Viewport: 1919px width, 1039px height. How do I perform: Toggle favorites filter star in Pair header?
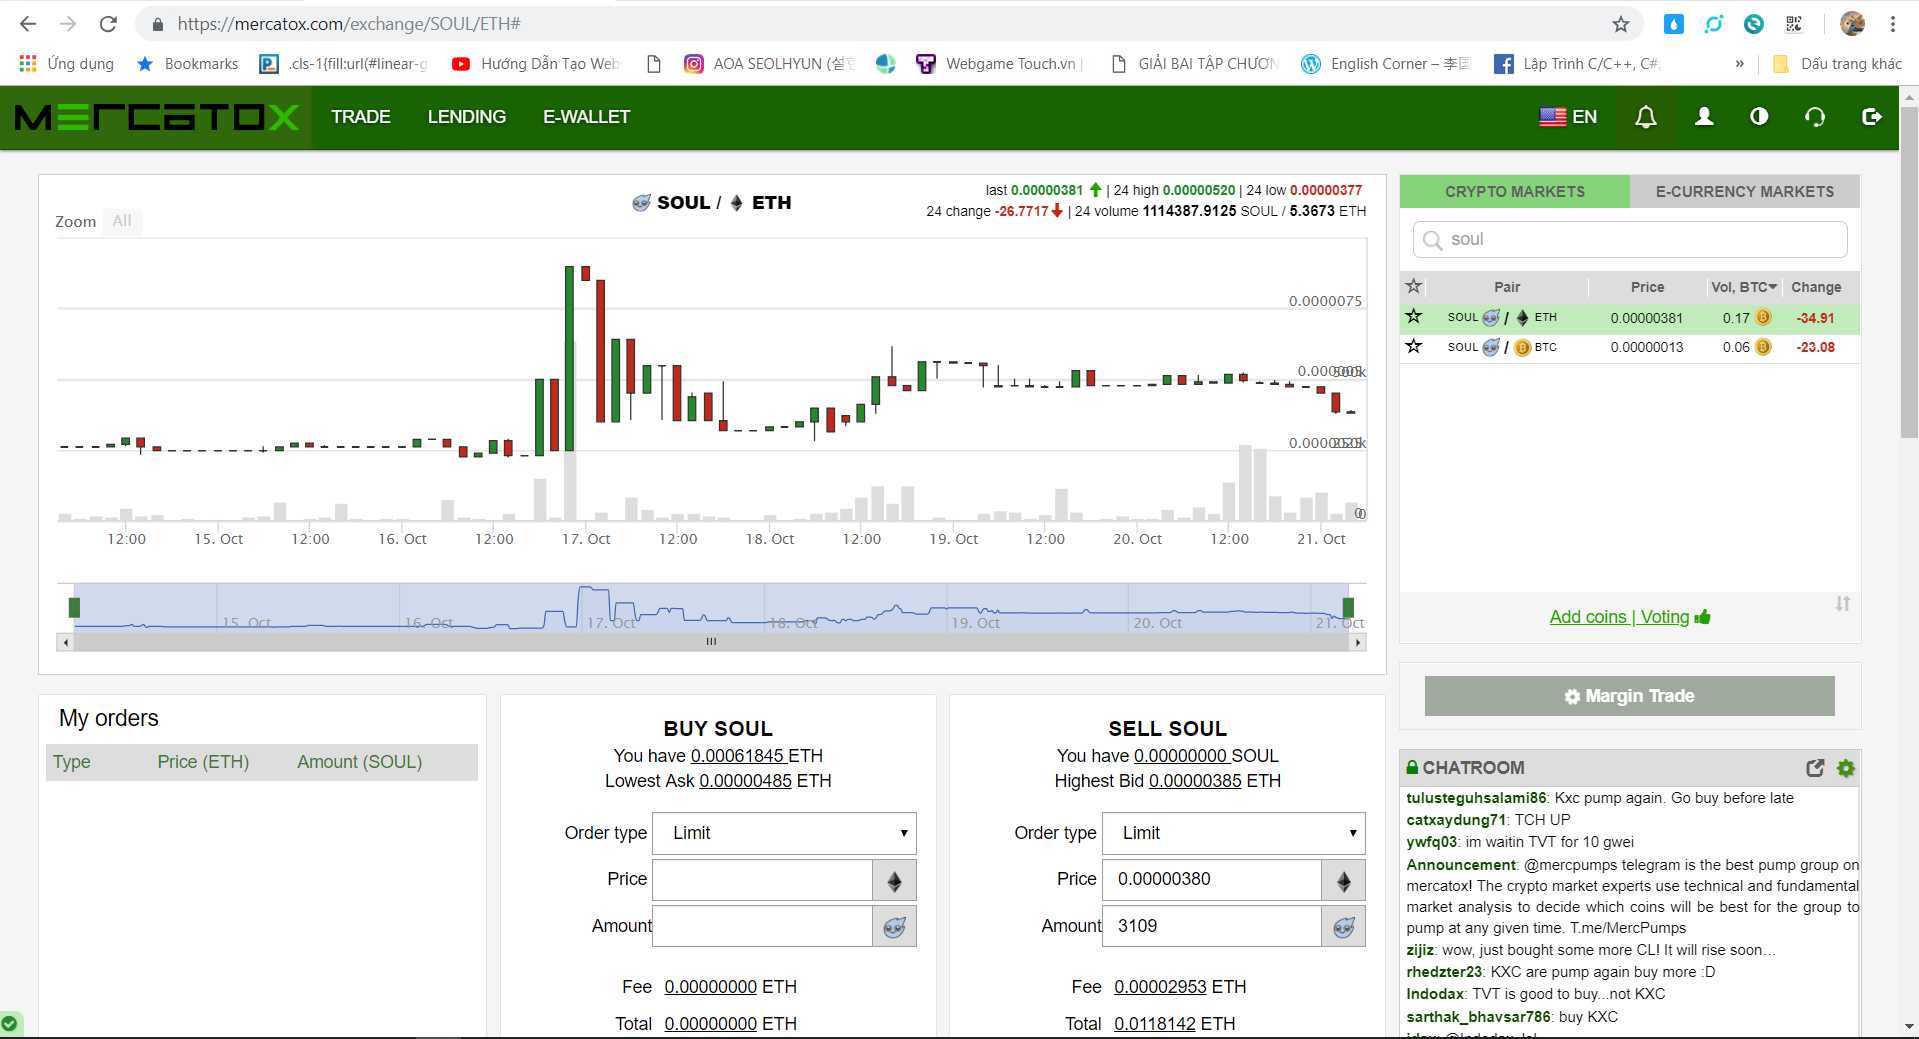1414,287
